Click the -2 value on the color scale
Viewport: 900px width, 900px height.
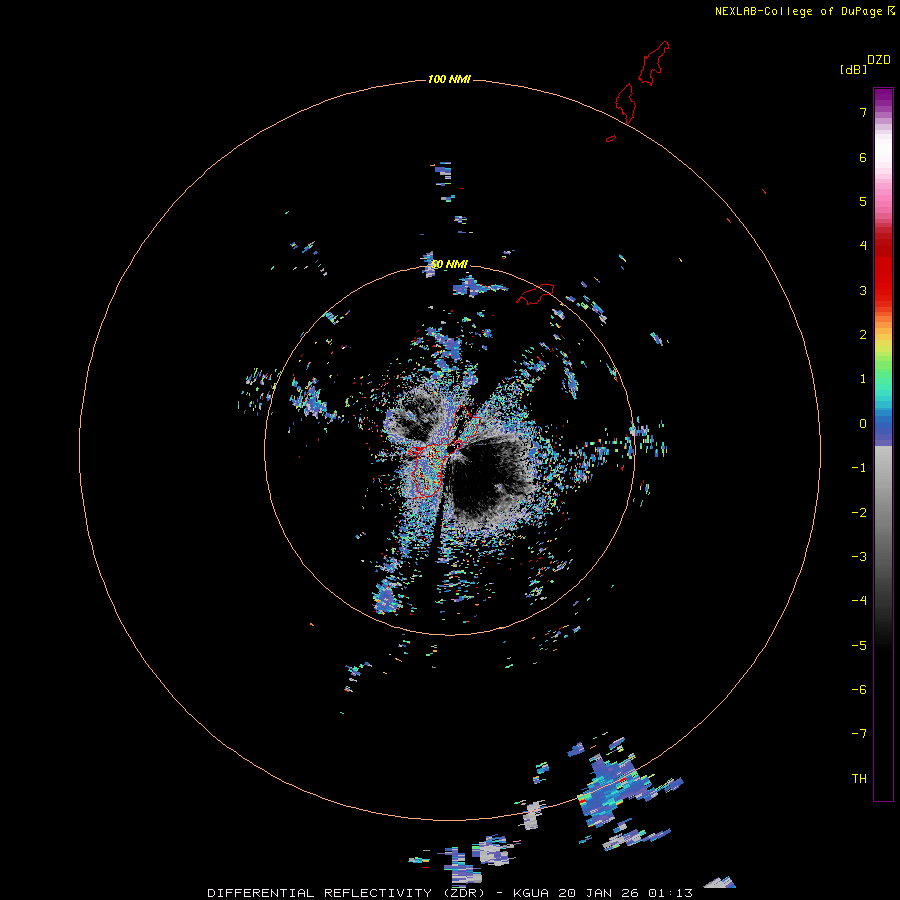[859, 513]
